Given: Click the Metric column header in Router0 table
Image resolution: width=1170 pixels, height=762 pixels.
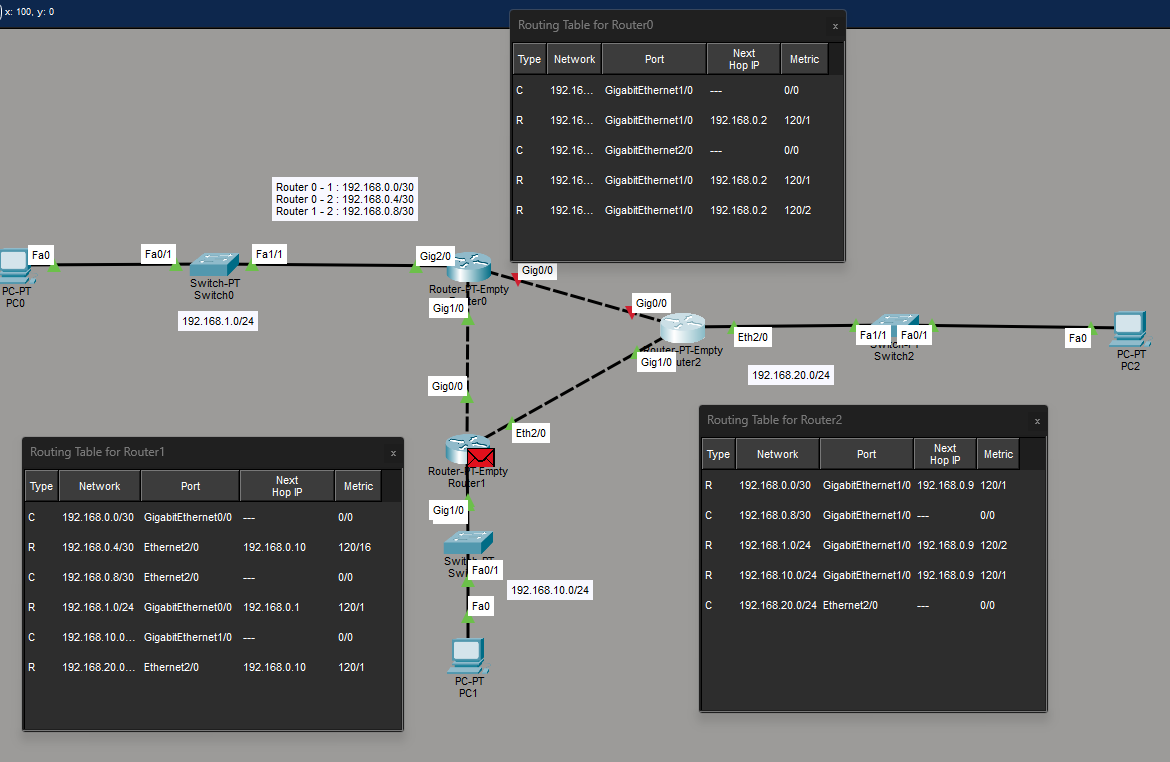Looking at the screenshot, I should (x=804, y=59).
